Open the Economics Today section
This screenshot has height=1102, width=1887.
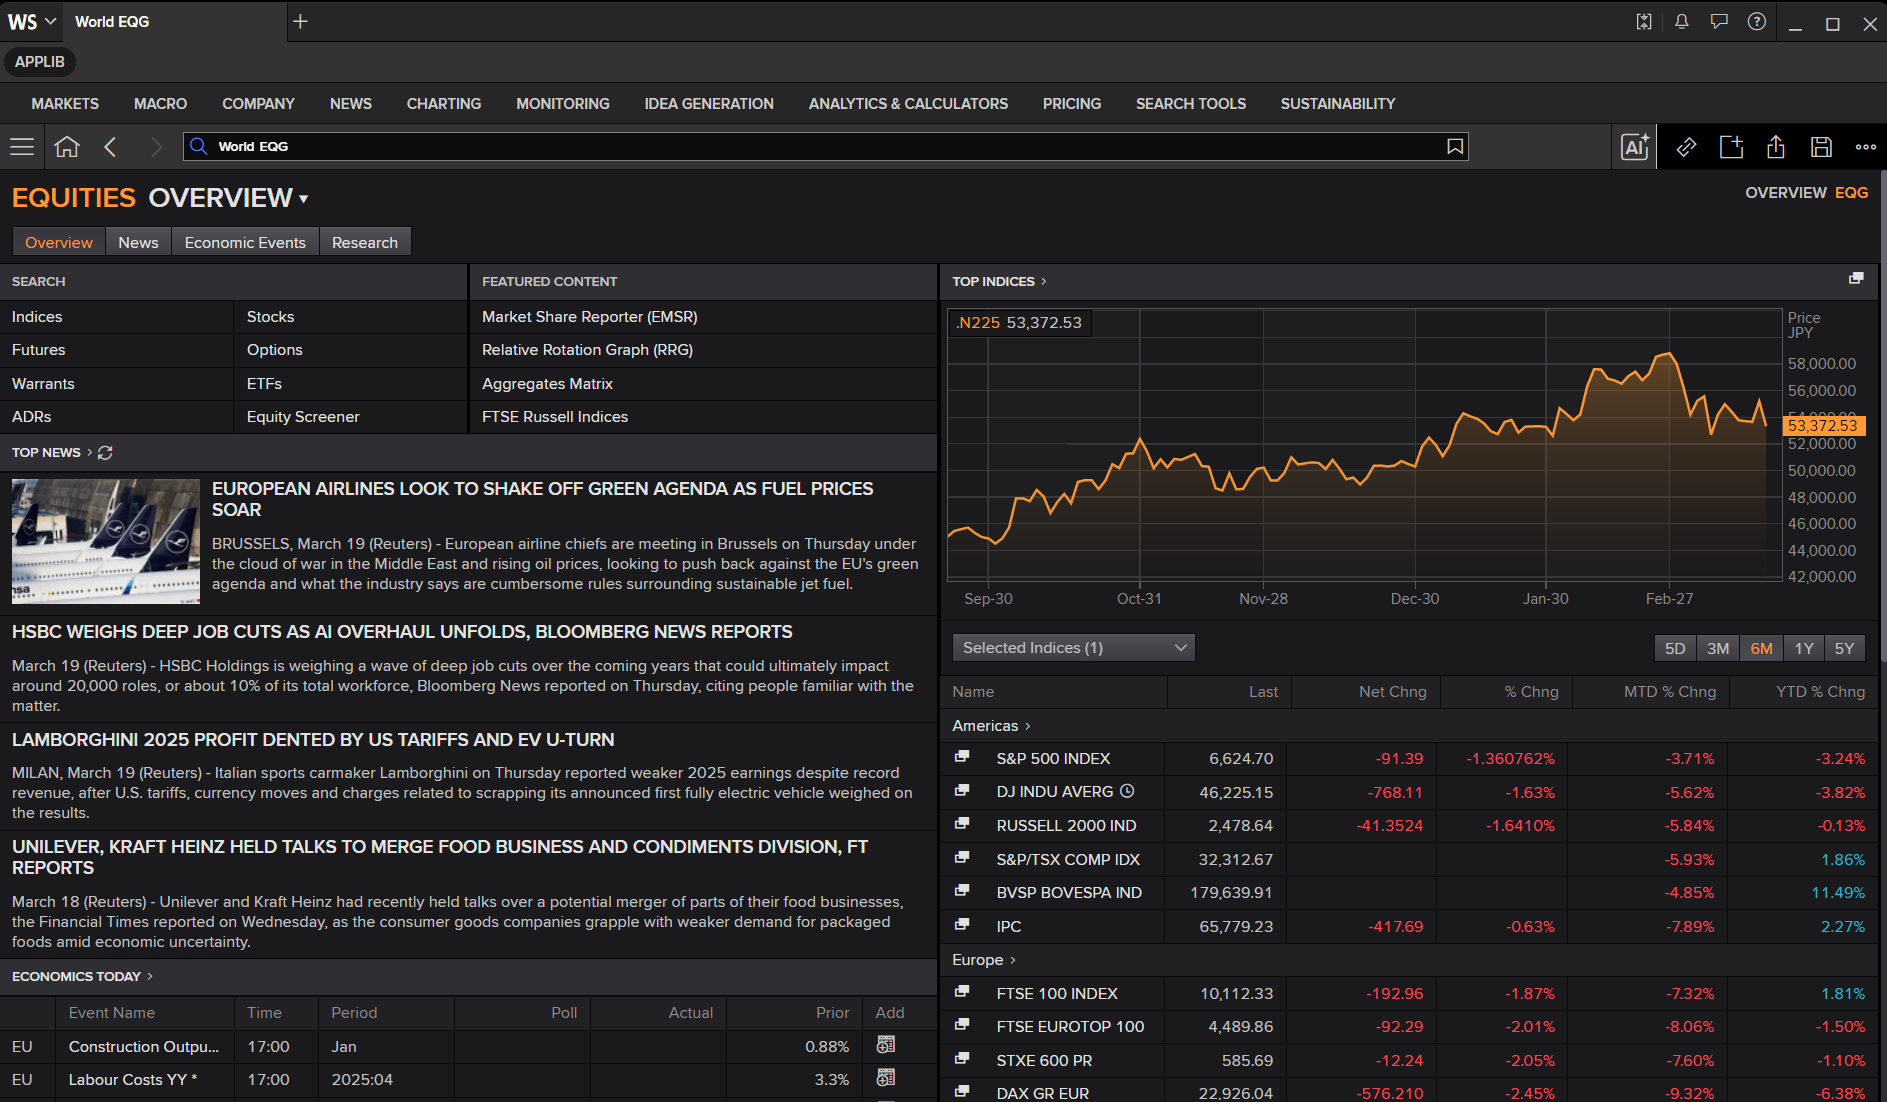82,976
